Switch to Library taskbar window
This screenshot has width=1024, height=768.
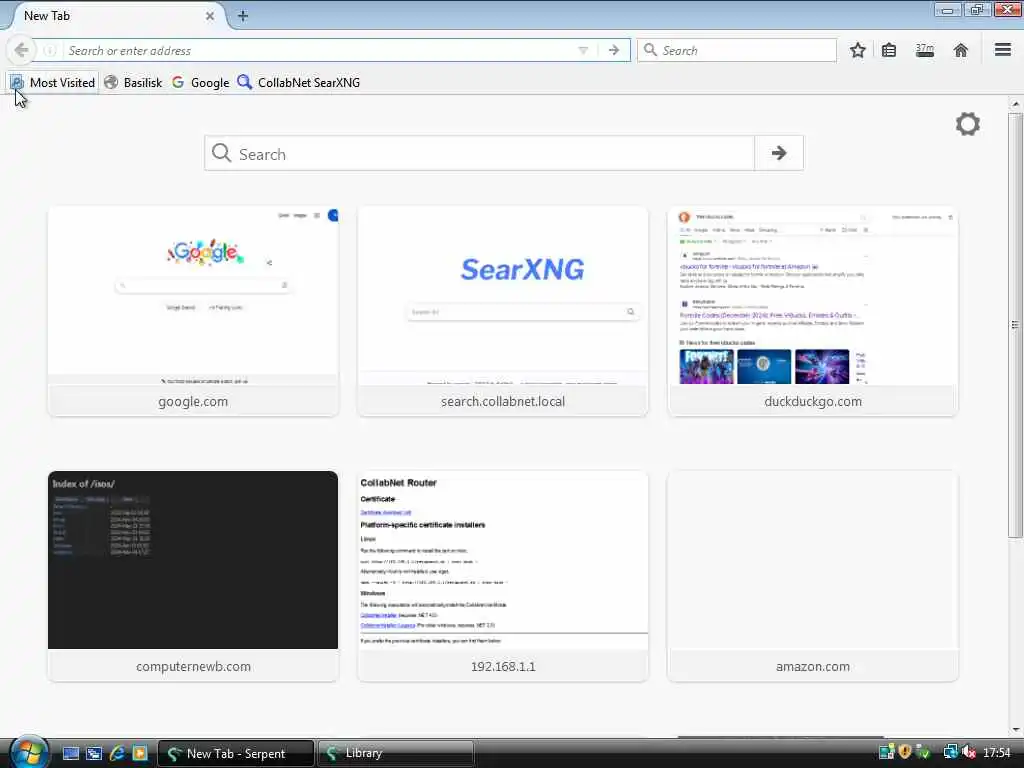(x=396, y=754)
